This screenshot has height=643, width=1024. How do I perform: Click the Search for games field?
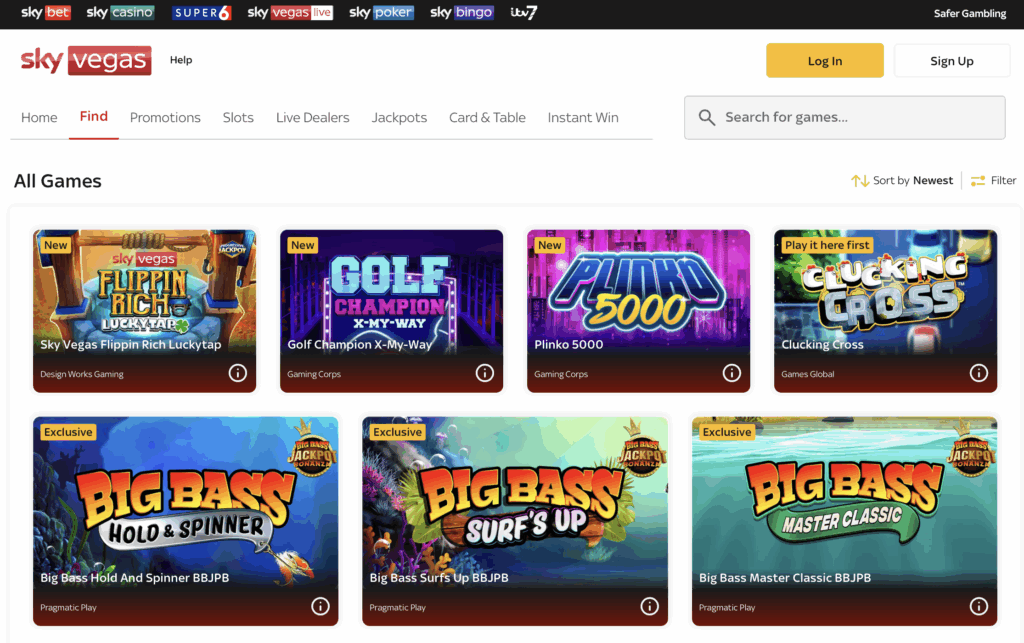[845, 118]
